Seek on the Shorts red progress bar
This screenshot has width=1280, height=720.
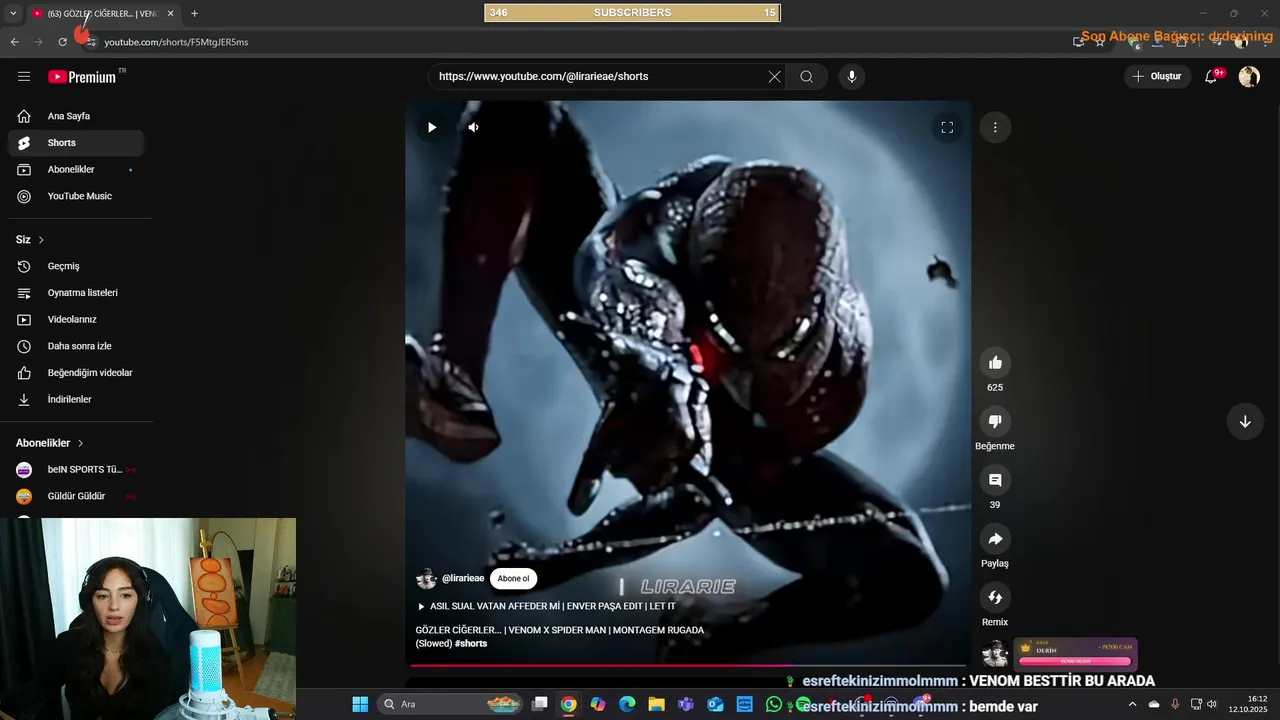[688, 665]
